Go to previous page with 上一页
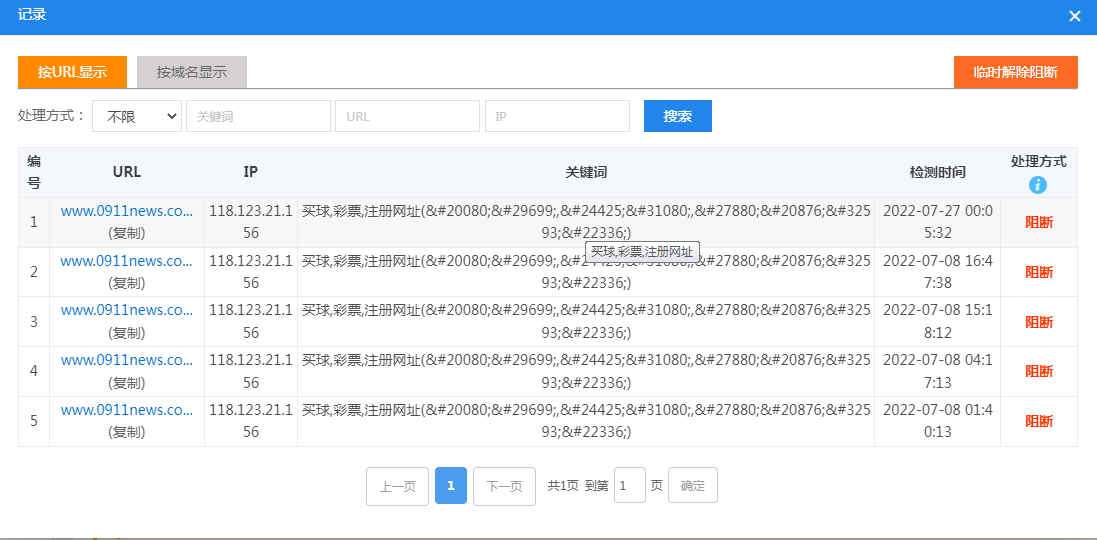 397,486
